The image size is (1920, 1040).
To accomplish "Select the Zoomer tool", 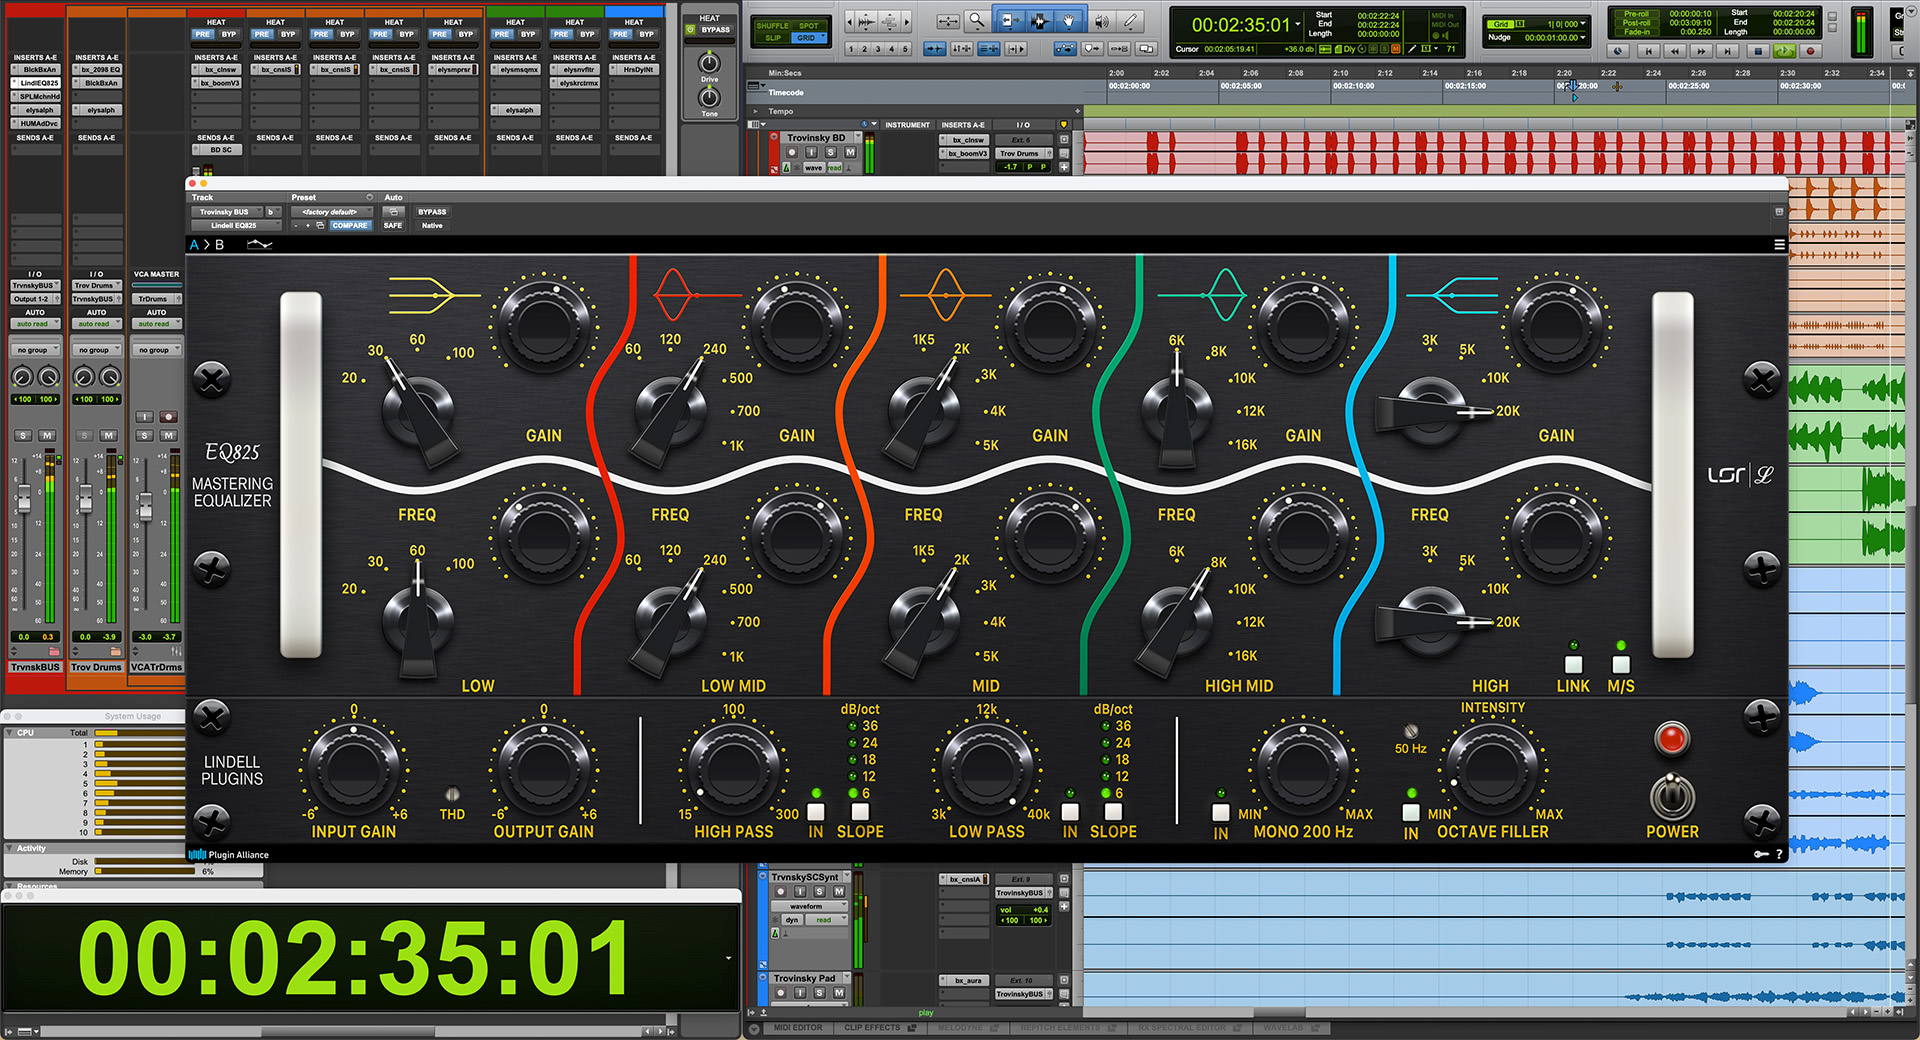I will (978, 21).
